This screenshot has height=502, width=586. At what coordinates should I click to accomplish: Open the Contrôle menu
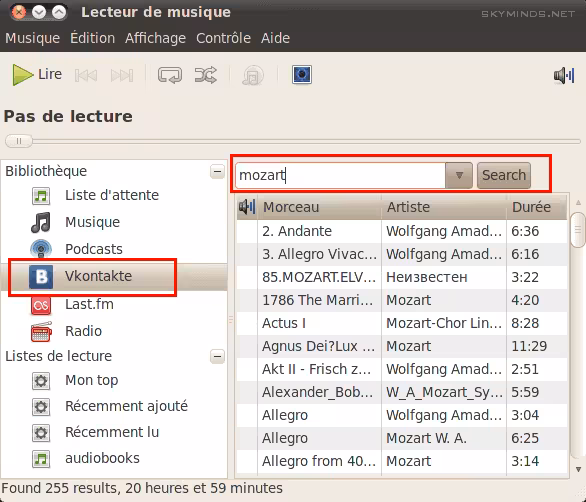click(x=223, y=38)
